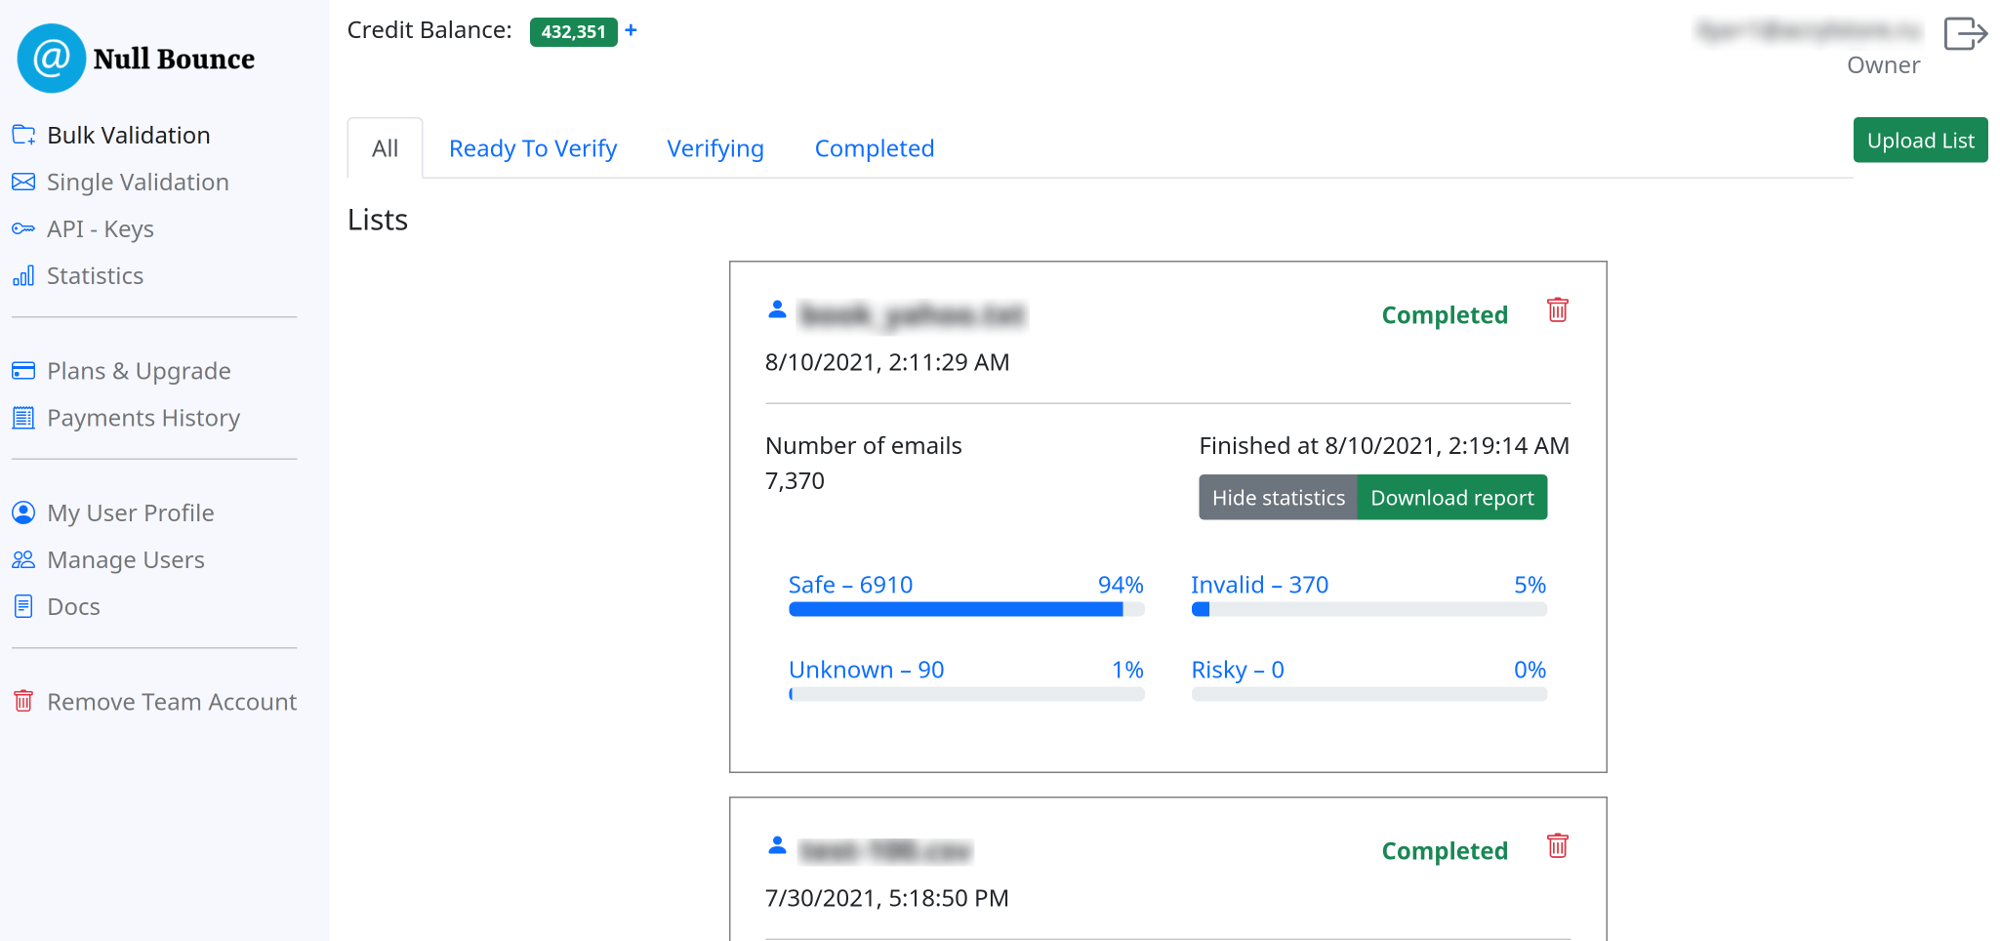This screenshot has width=2000, height=941.
Task: Click the 7,370 email count
Action: (x=795, y=480)
